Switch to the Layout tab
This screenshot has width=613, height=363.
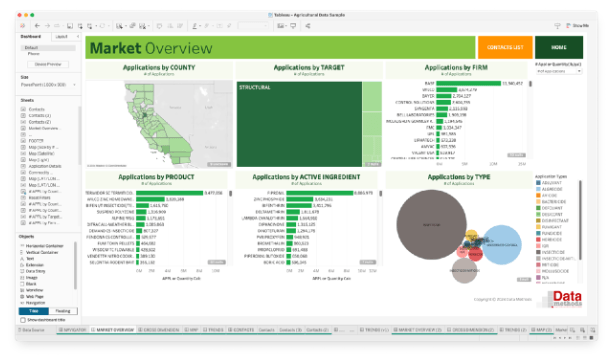click(61, 36)
